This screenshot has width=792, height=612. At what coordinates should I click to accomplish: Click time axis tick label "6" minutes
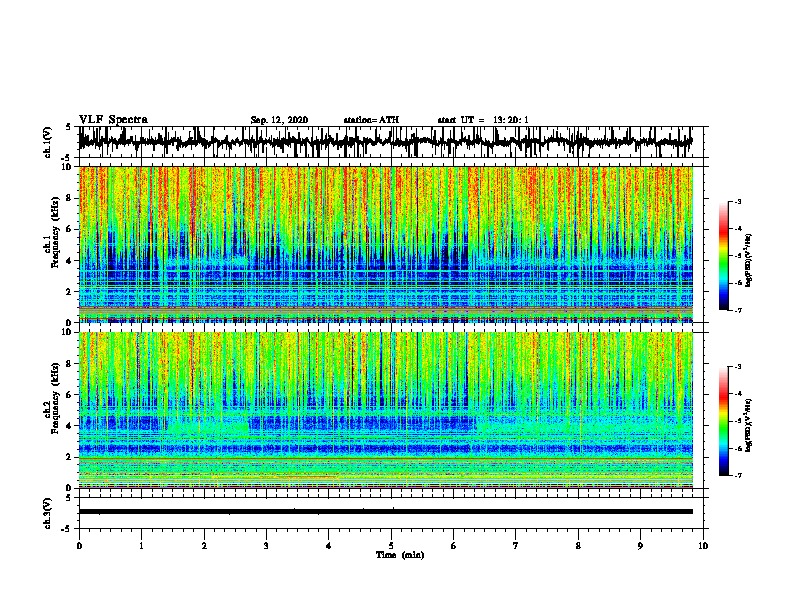(x=454, y=546)
